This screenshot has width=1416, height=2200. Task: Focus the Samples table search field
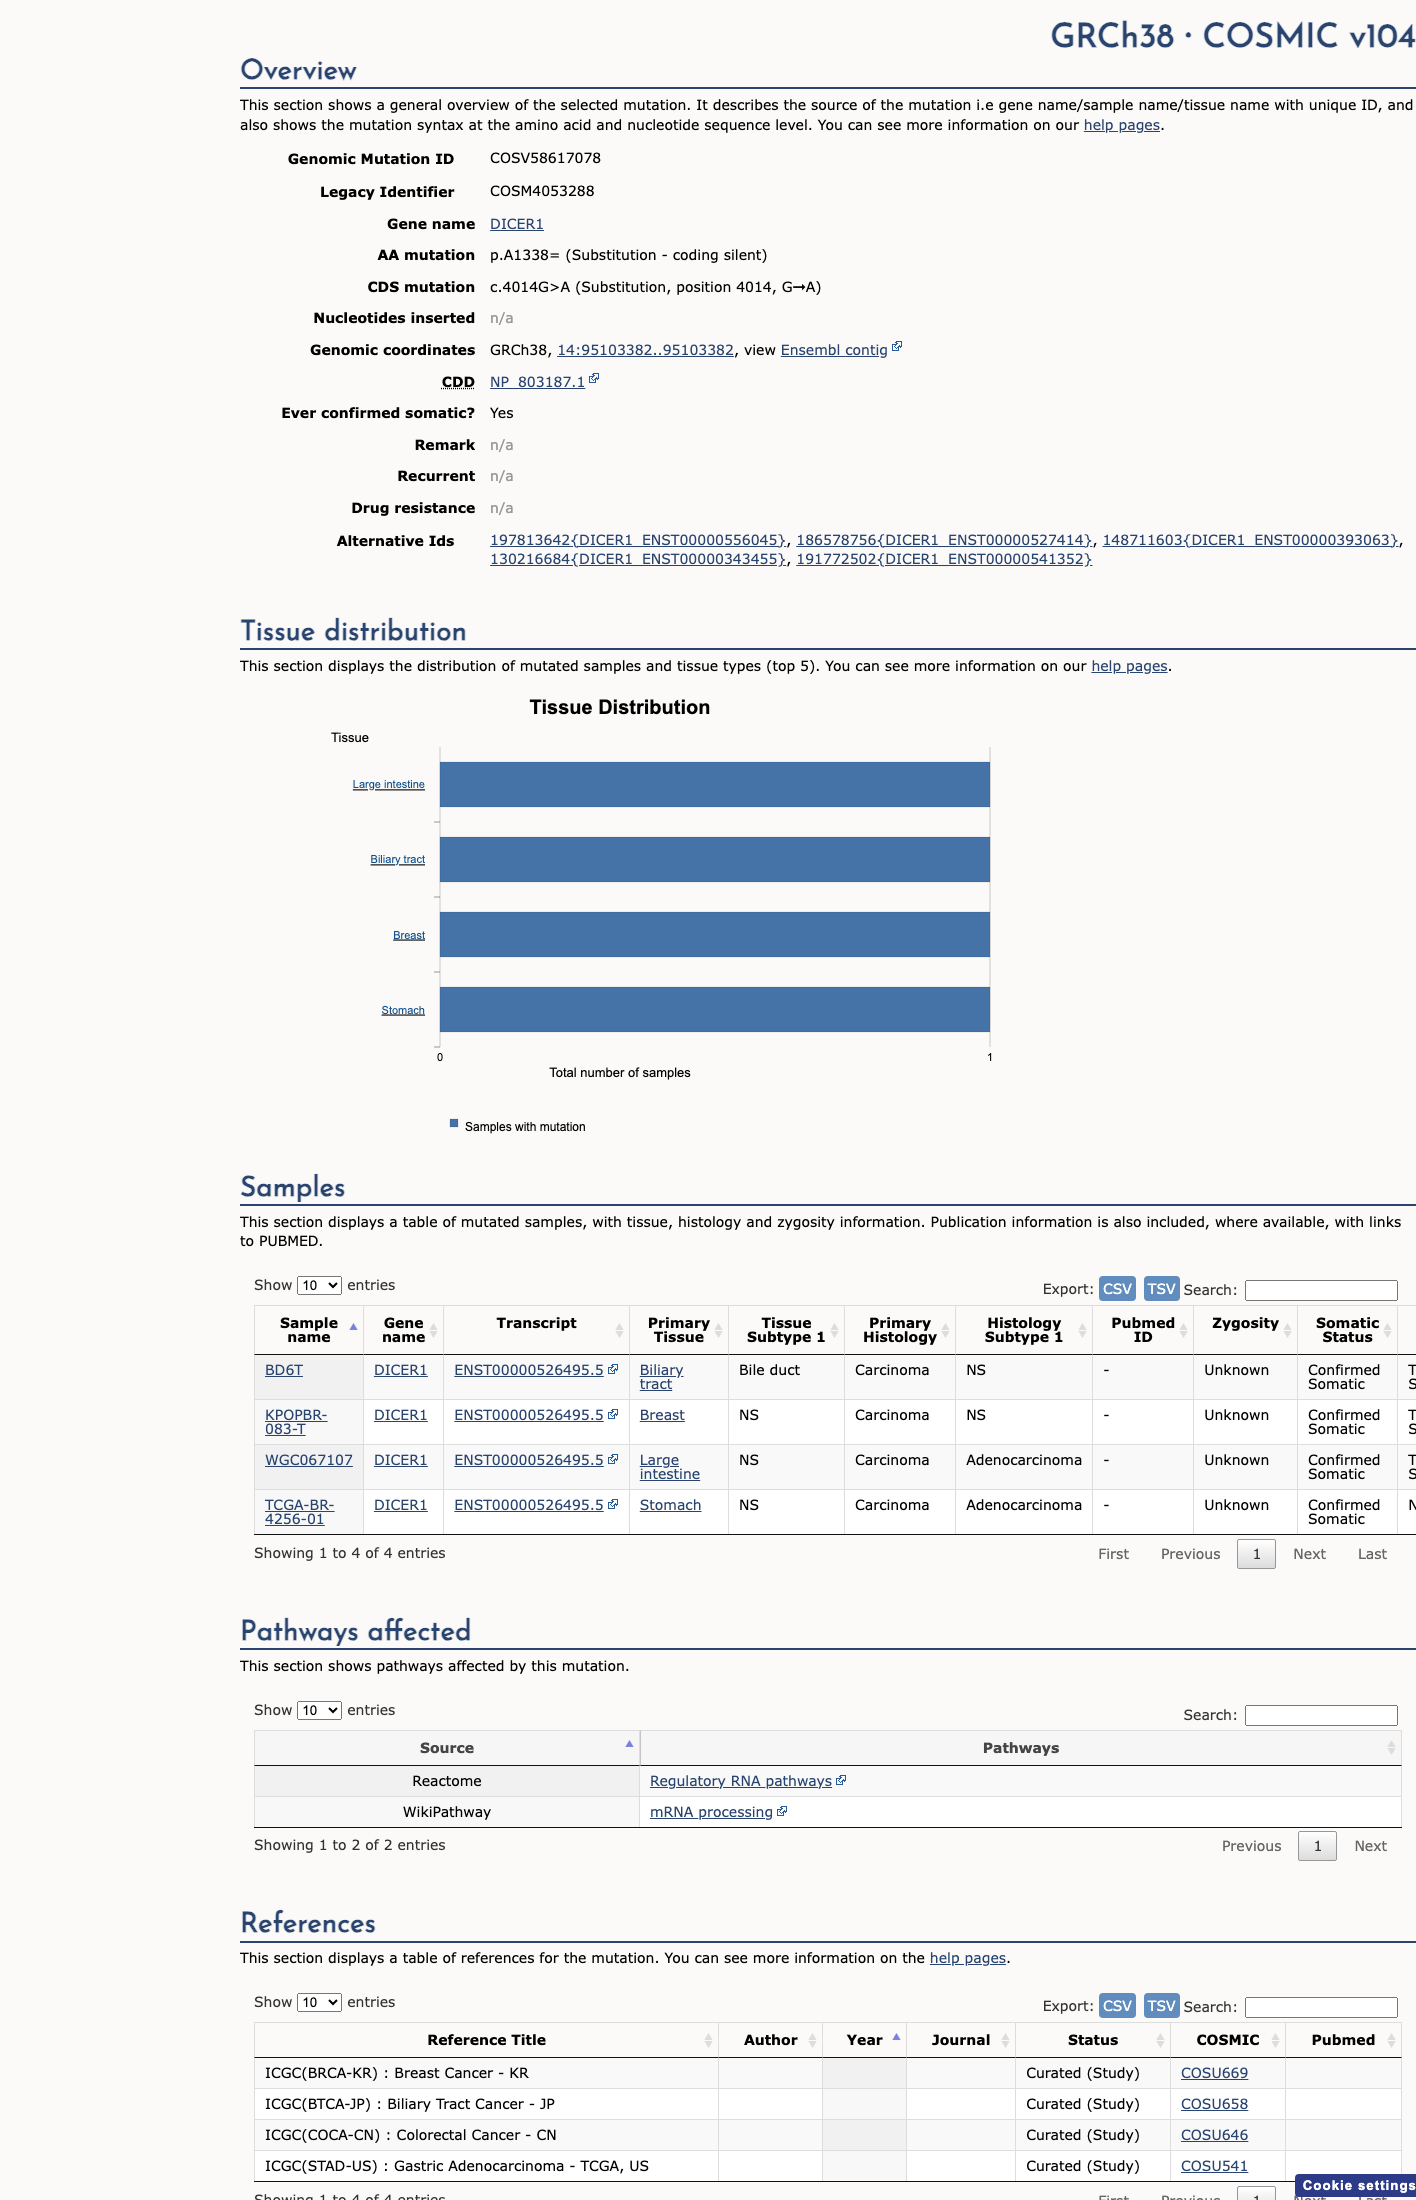pyautogui.click(x=1321, y=1290)
